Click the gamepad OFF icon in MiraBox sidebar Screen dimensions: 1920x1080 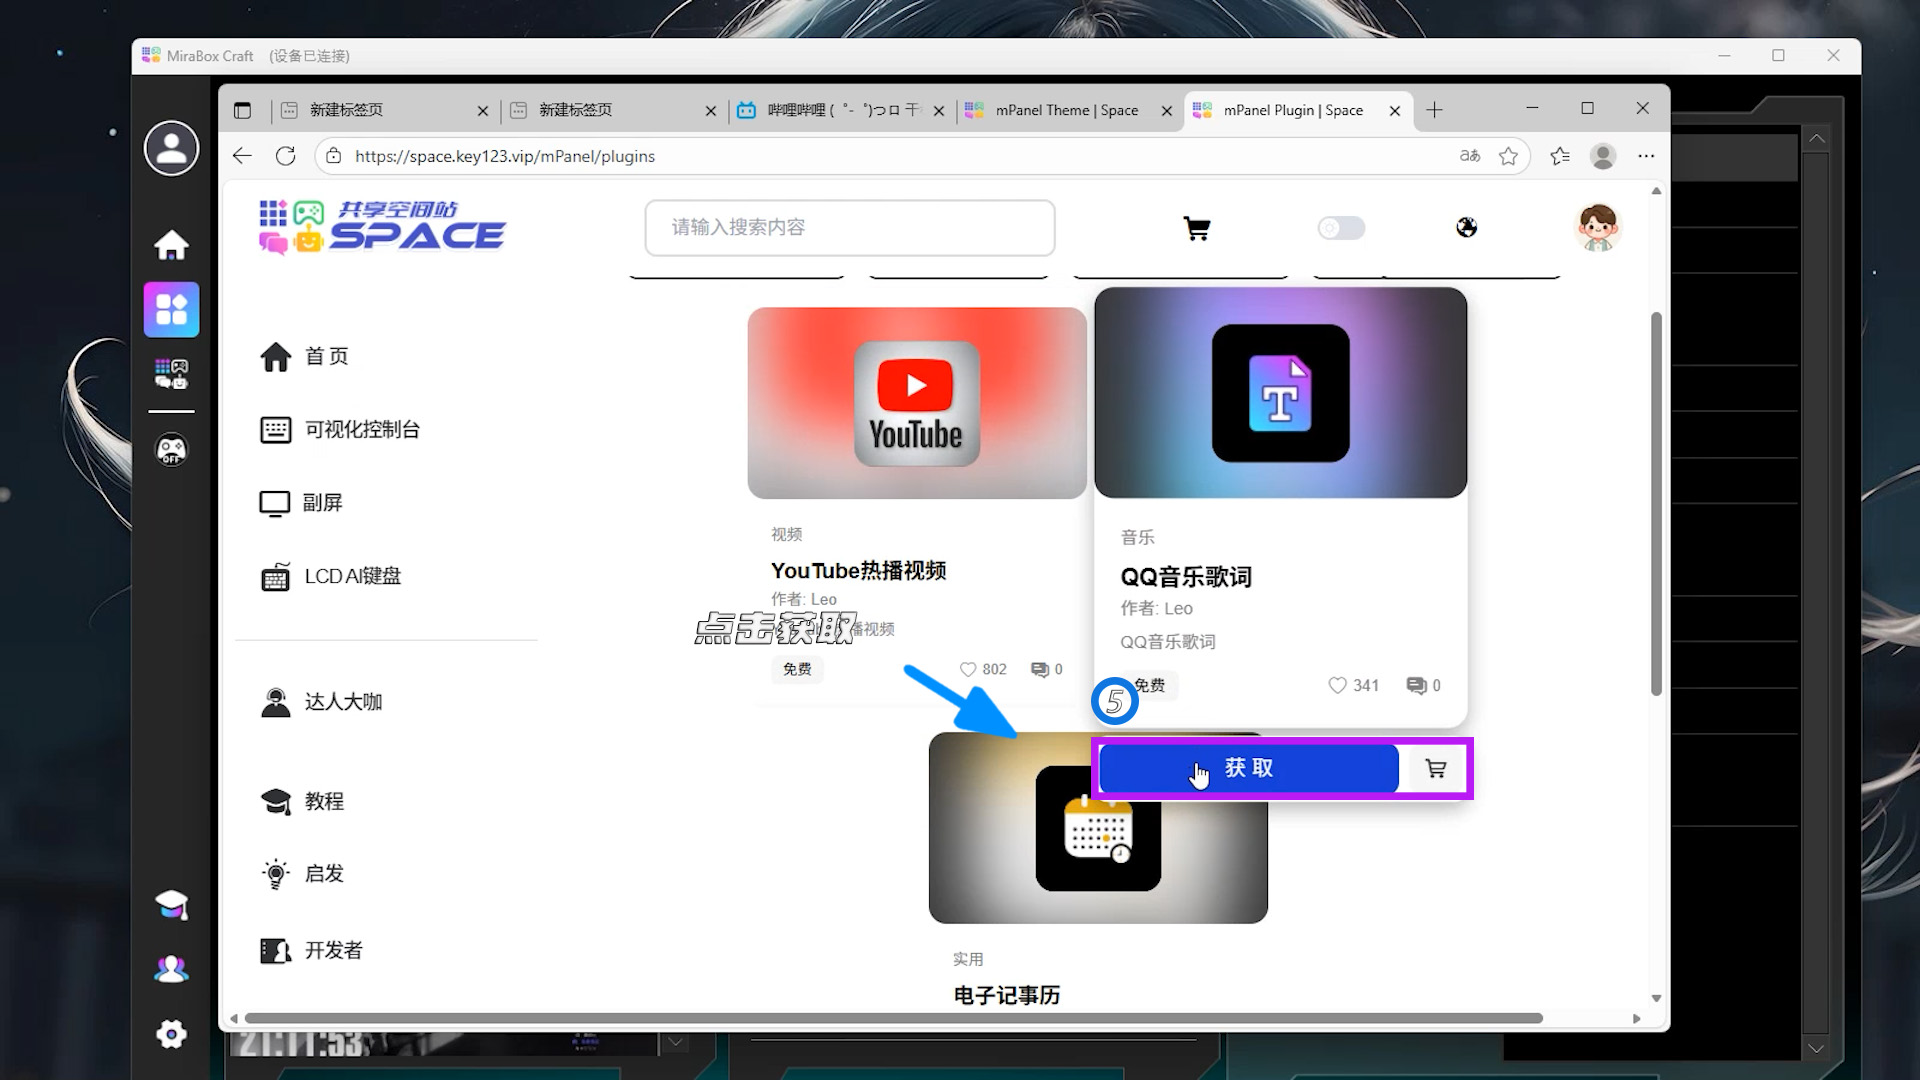171,450
